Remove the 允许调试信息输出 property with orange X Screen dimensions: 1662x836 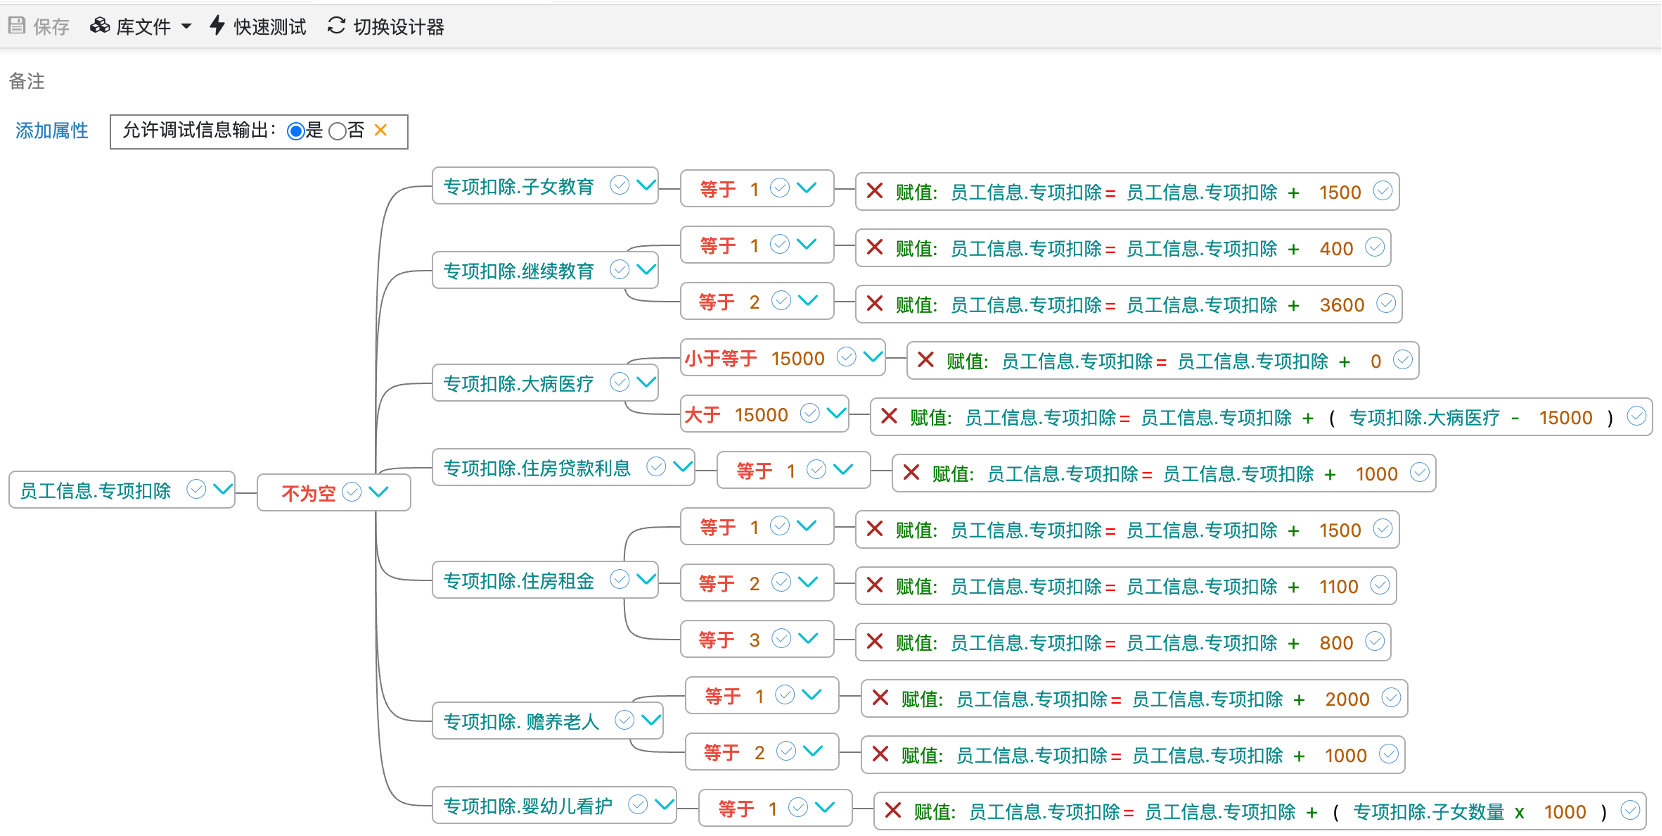381,130
